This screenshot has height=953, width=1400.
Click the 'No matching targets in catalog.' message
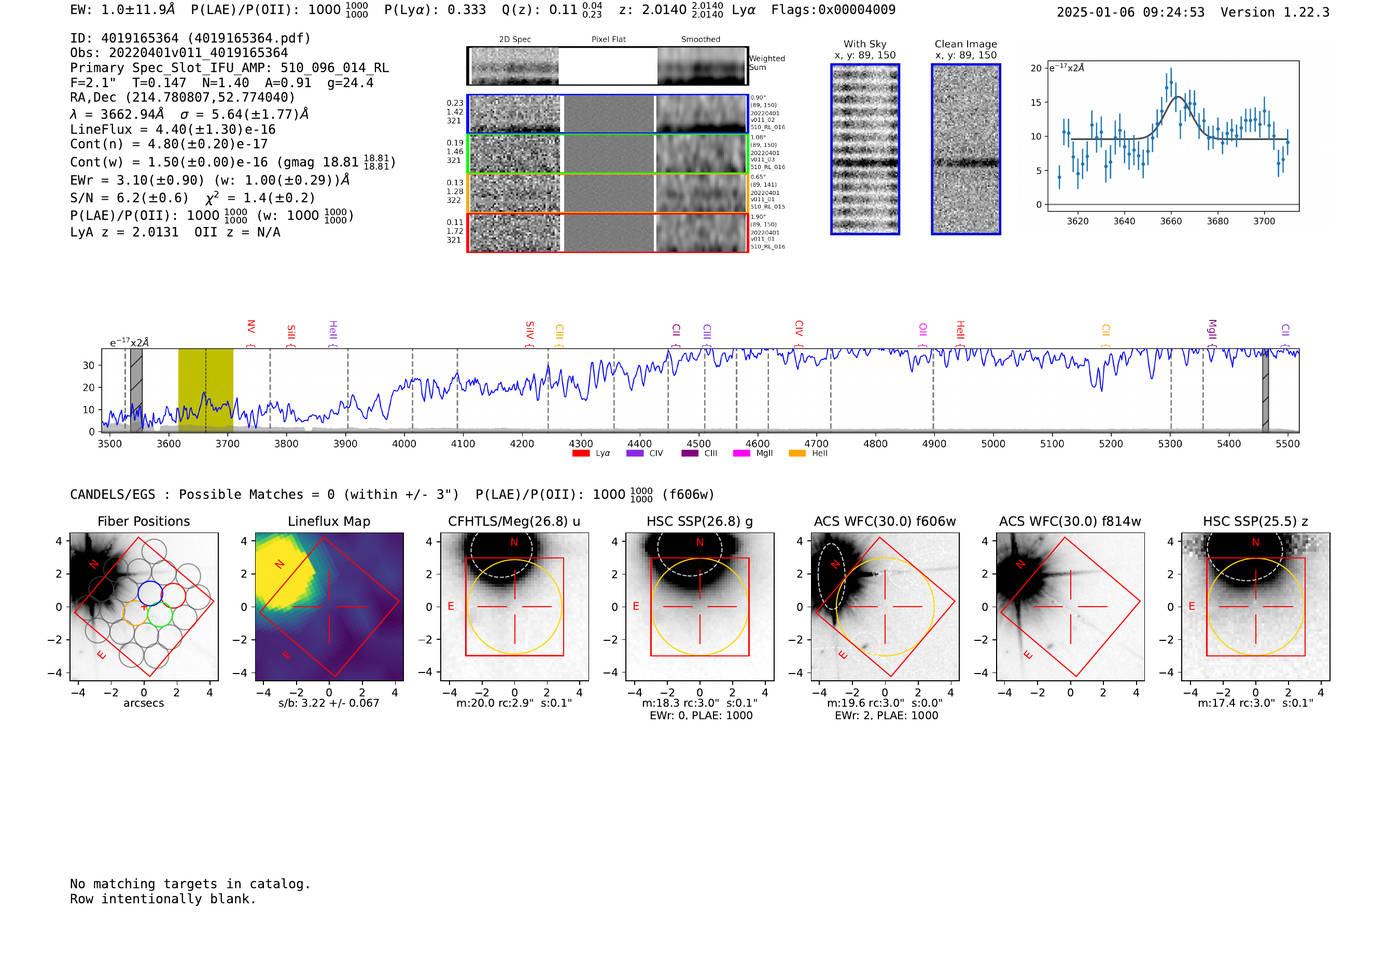coord(190,884)
